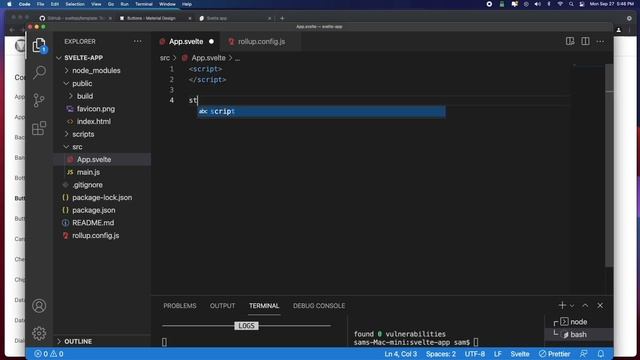This screenshot has height=360, width=640.
Task: Open new tab in browser window behind
Action: (282, 18)
